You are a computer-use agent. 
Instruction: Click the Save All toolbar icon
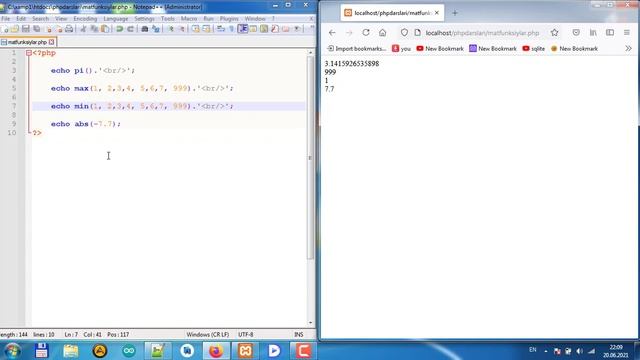point(37,29)
